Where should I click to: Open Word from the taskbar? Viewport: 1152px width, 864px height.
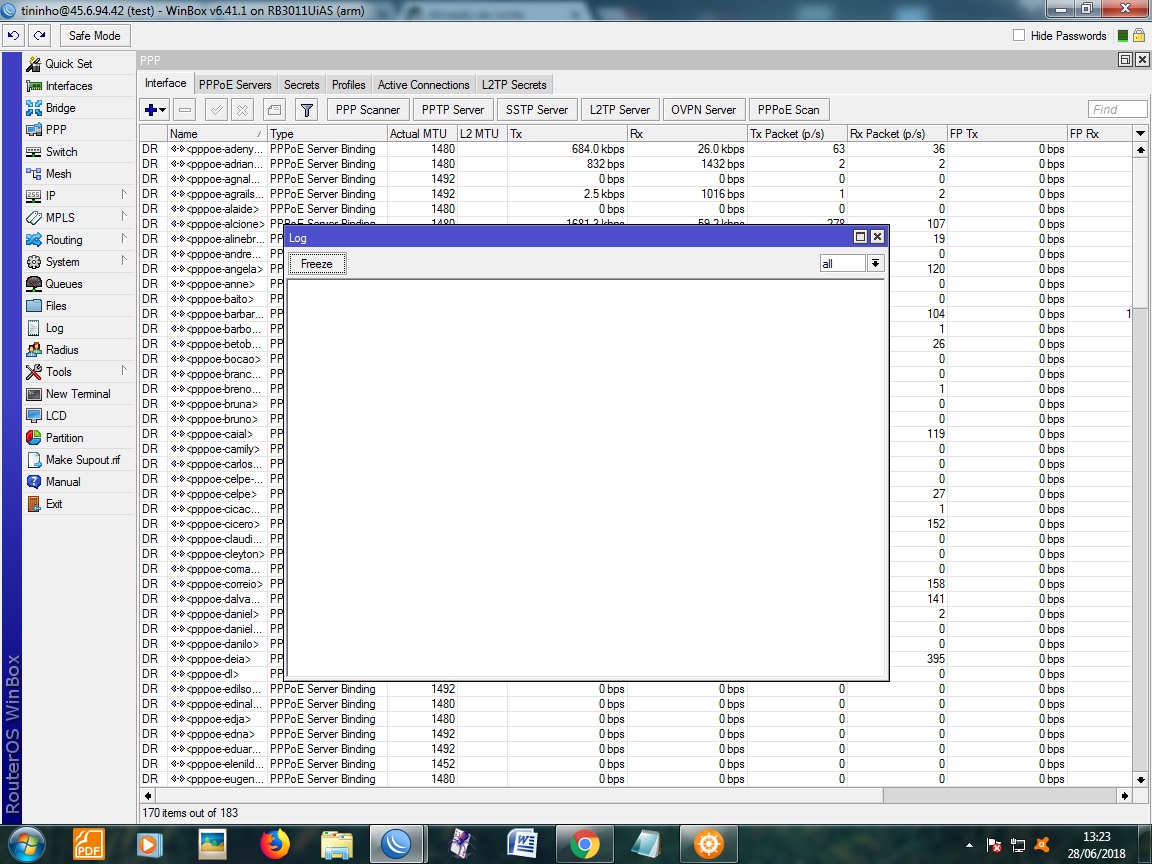[x=522, y=843]
